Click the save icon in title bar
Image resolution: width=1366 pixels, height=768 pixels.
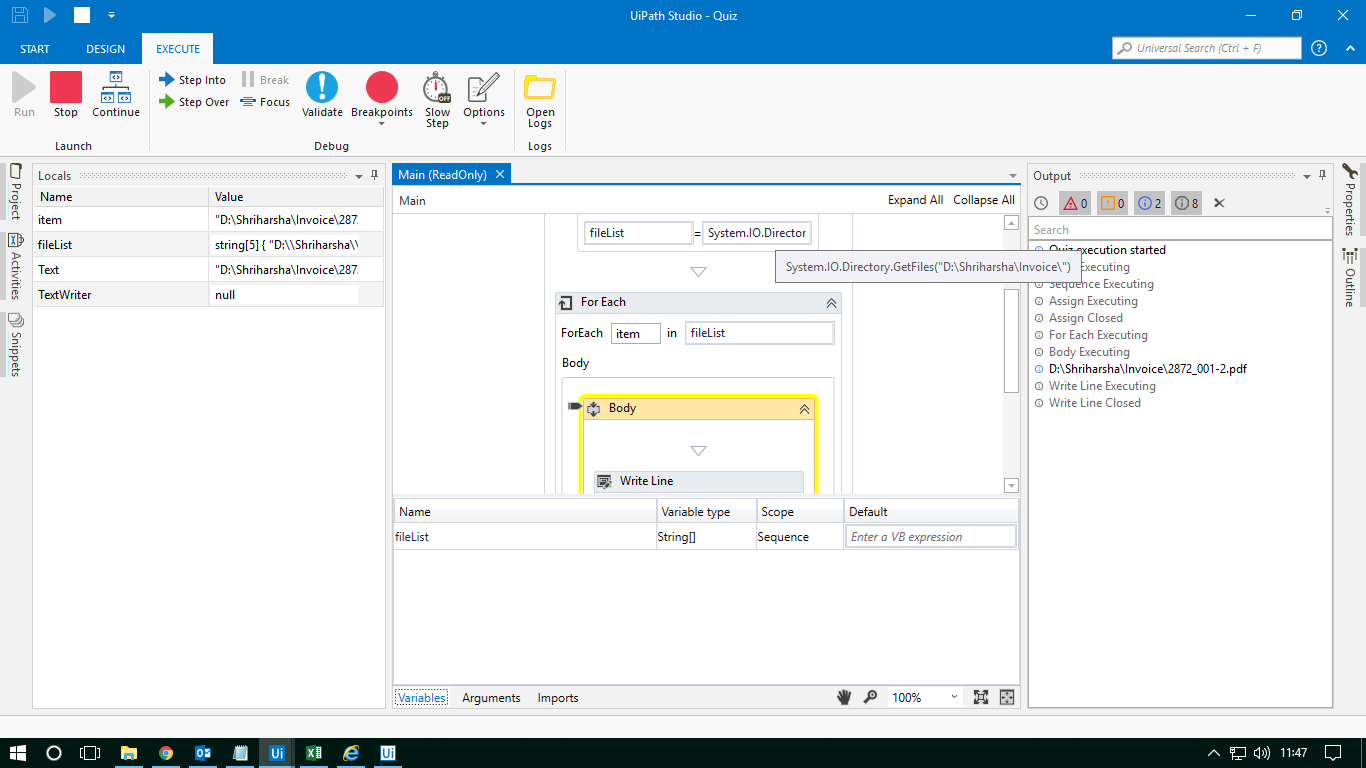click(19, 15)
